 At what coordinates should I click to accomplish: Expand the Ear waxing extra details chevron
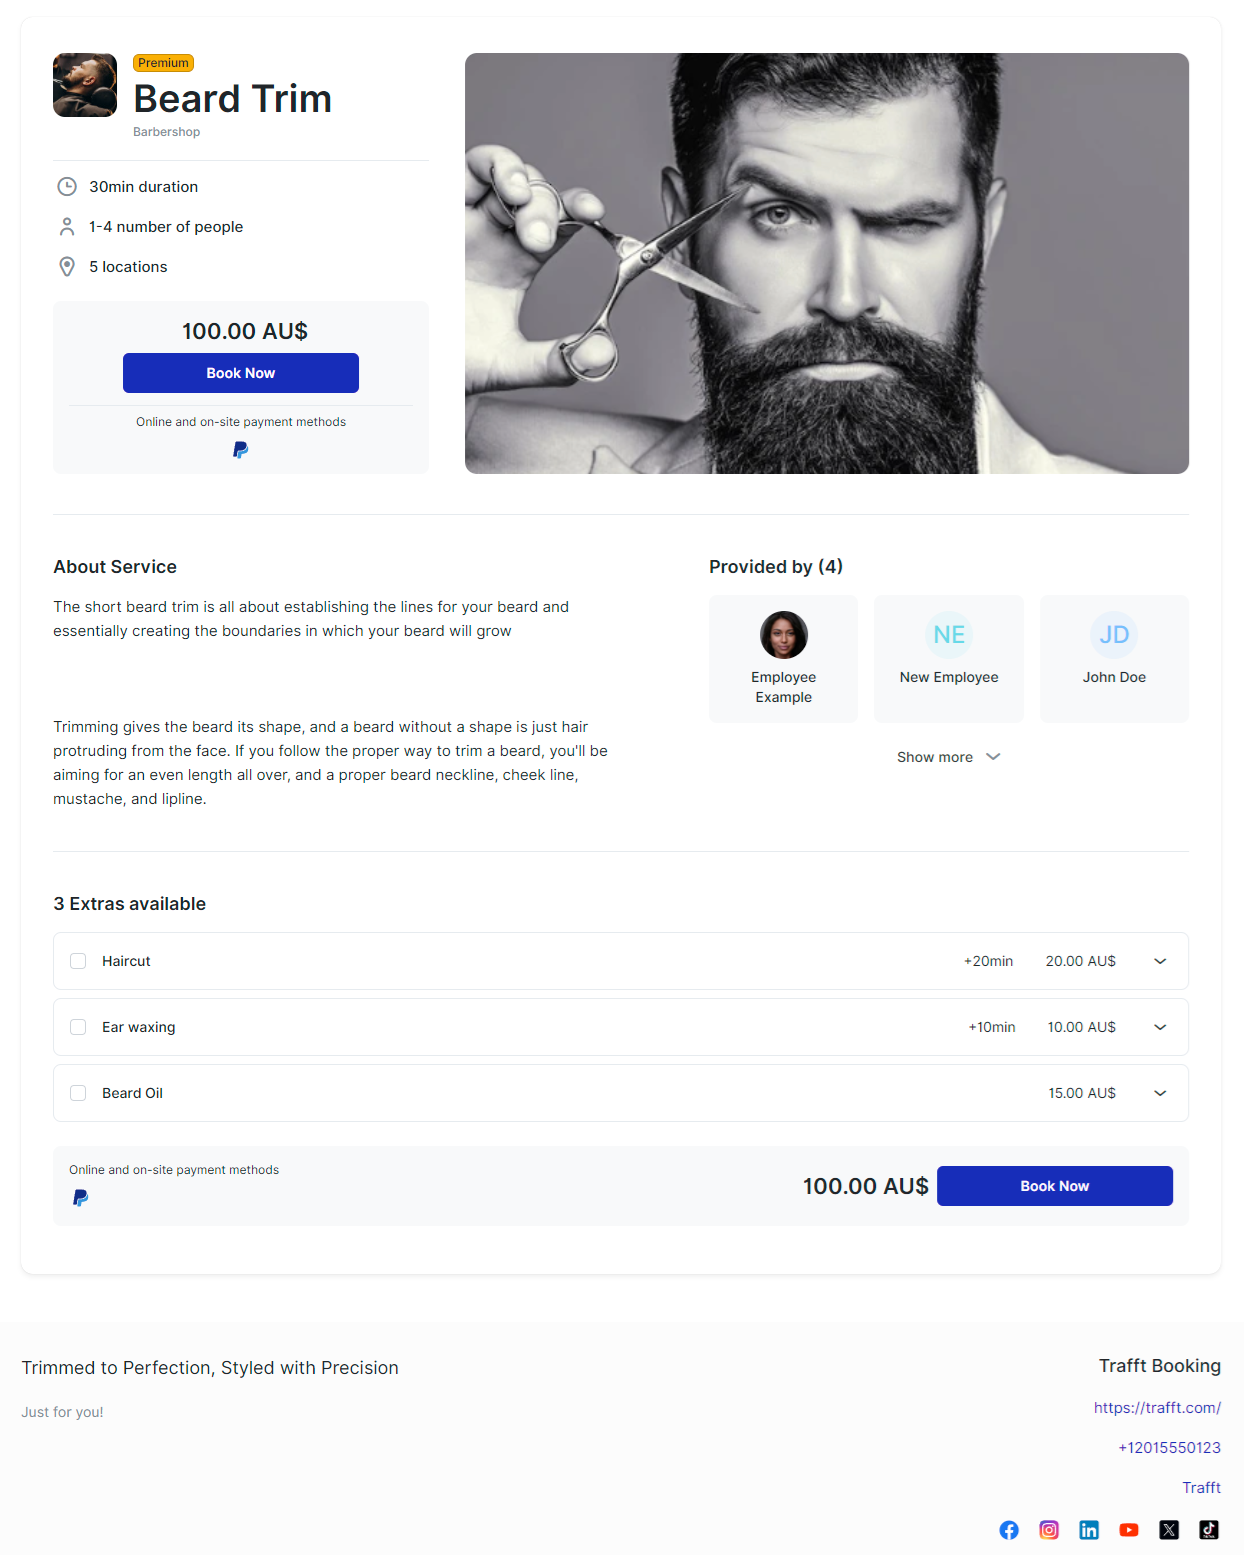coord(1160,1027)
